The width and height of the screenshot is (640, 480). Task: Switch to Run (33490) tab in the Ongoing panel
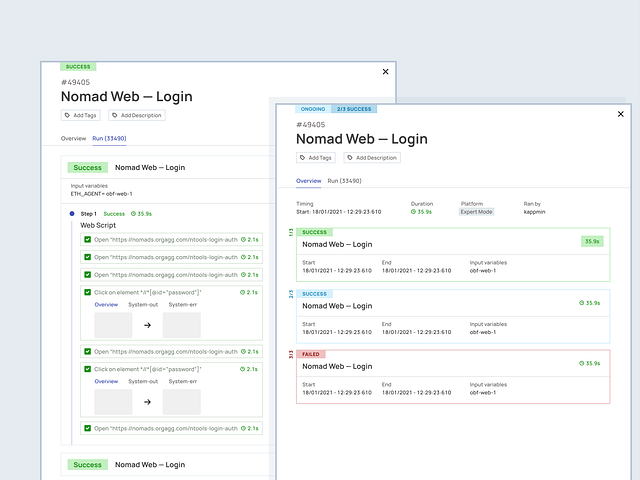[344, 181]
